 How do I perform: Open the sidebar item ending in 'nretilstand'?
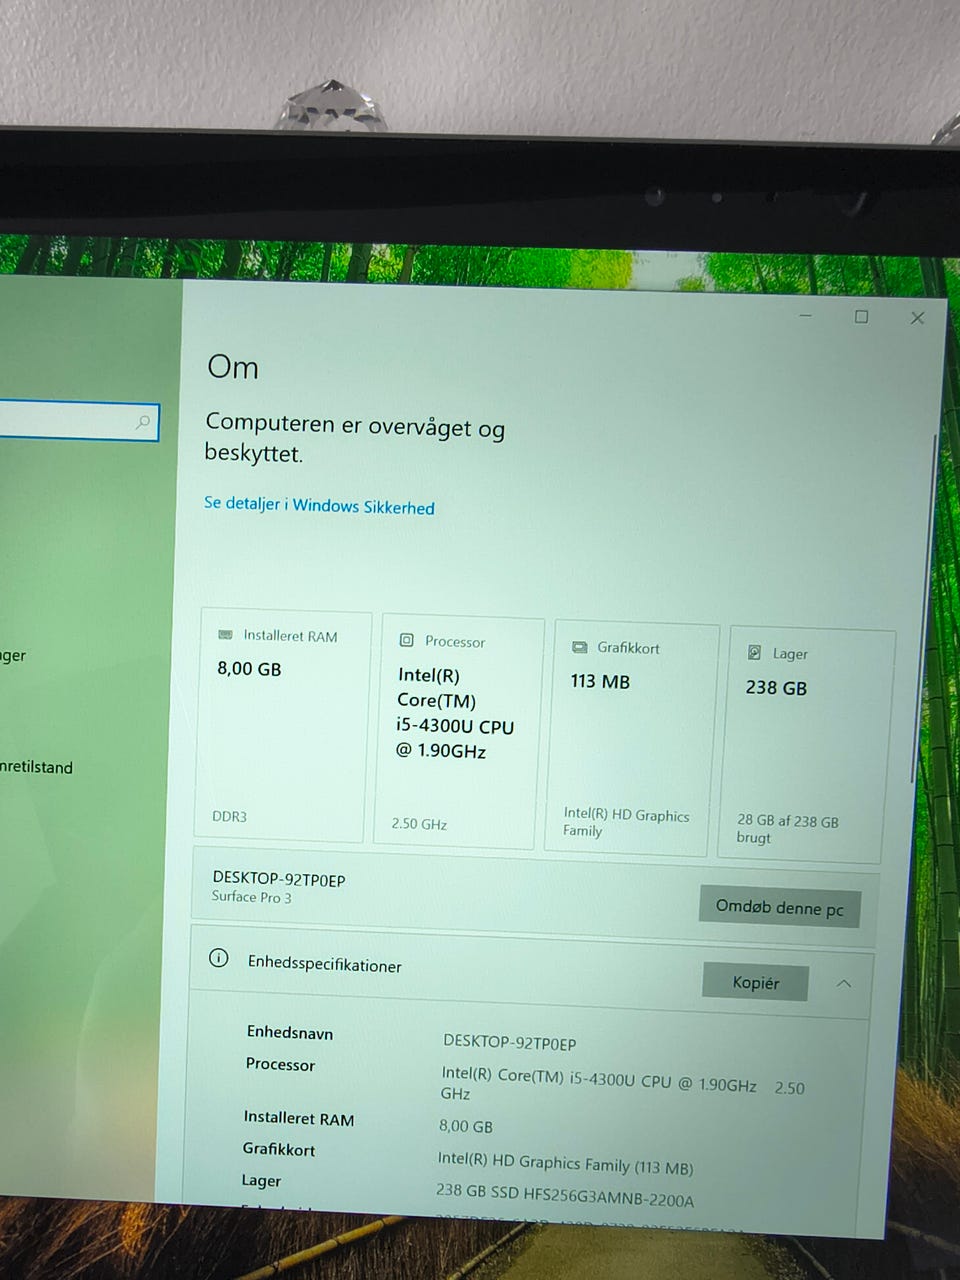coord(36,767)
